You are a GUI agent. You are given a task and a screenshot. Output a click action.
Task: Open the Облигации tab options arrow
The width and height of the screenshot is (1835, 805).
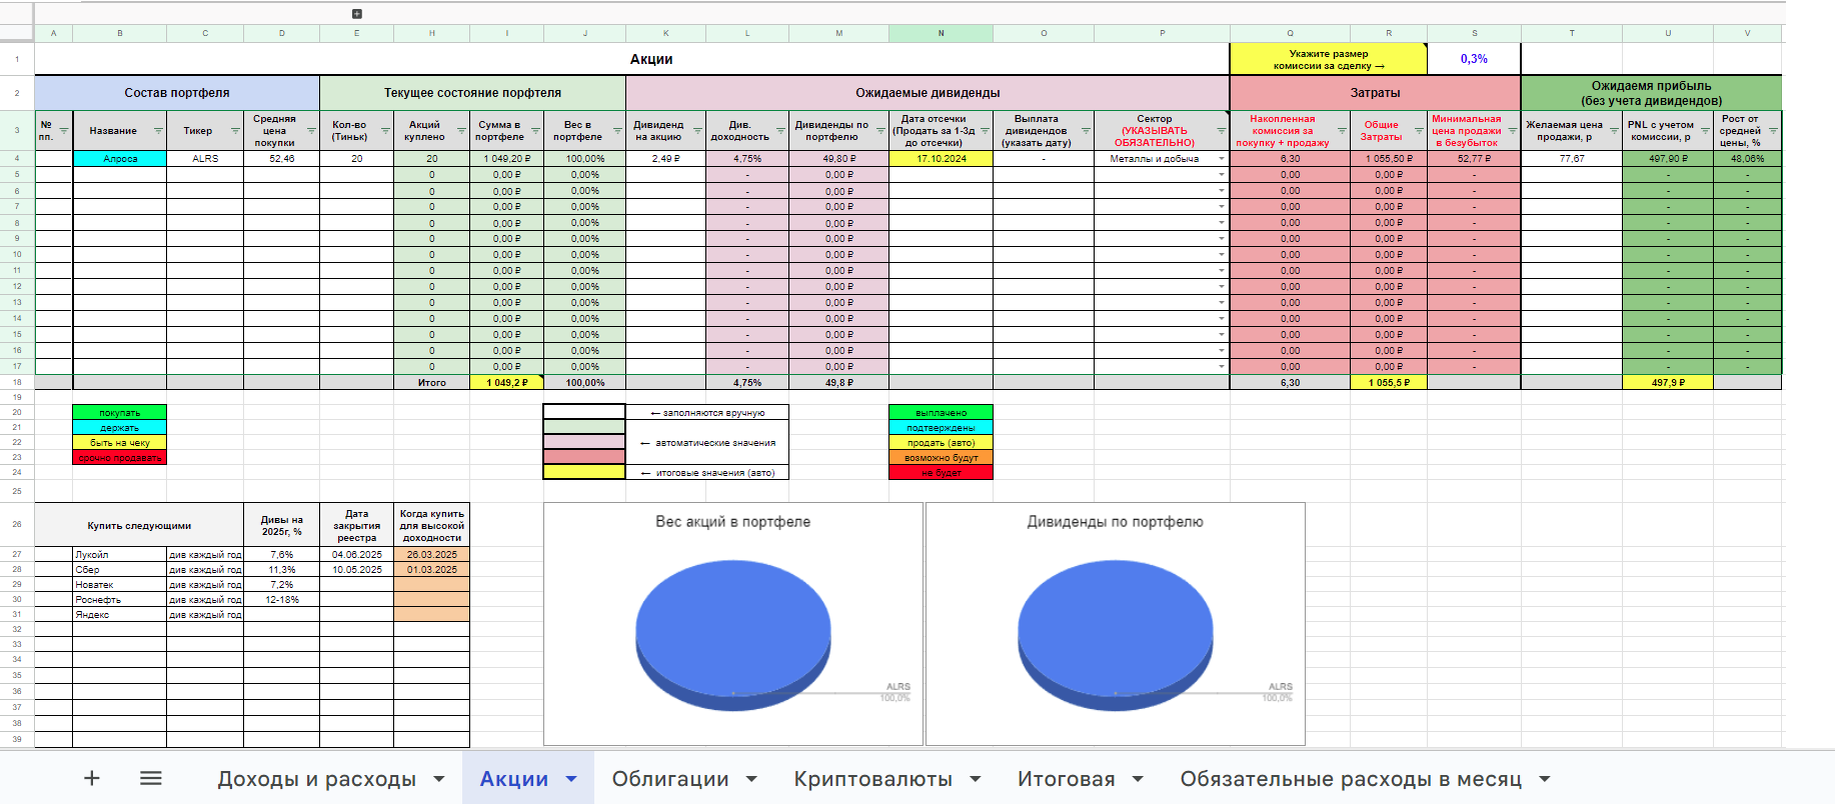tap(752, 779)
